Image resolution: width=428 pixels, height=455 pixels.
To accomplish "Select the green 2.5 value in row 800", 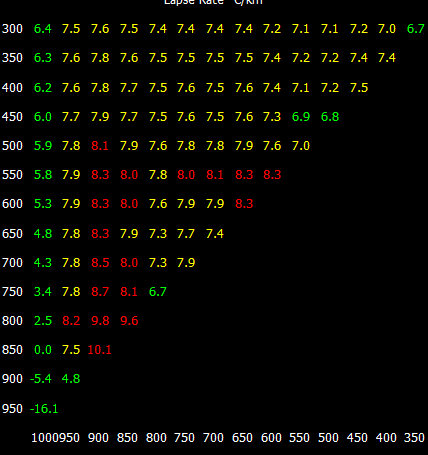I will 43,321.
